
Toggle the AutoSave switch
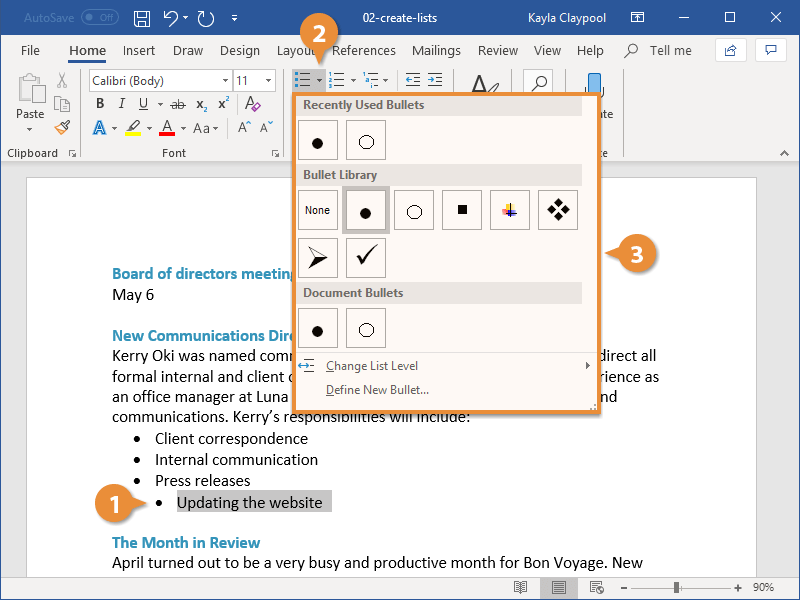coord(99,18)
